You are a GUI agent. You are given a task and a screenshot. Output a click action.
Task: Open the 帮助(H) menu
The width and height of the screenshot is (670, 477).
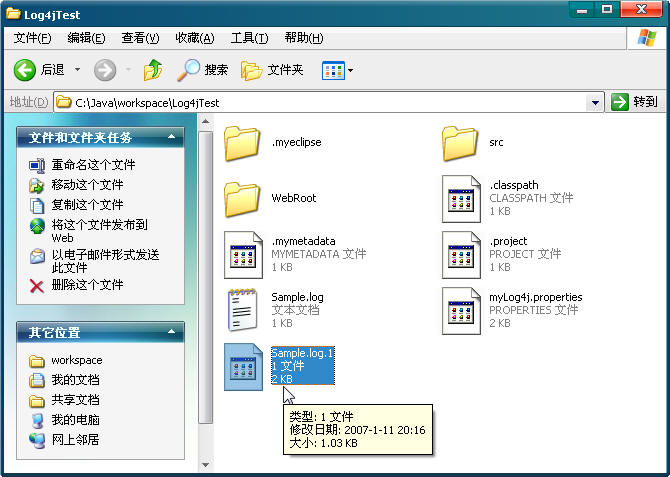pyautogui.click(x=304, y=38)
